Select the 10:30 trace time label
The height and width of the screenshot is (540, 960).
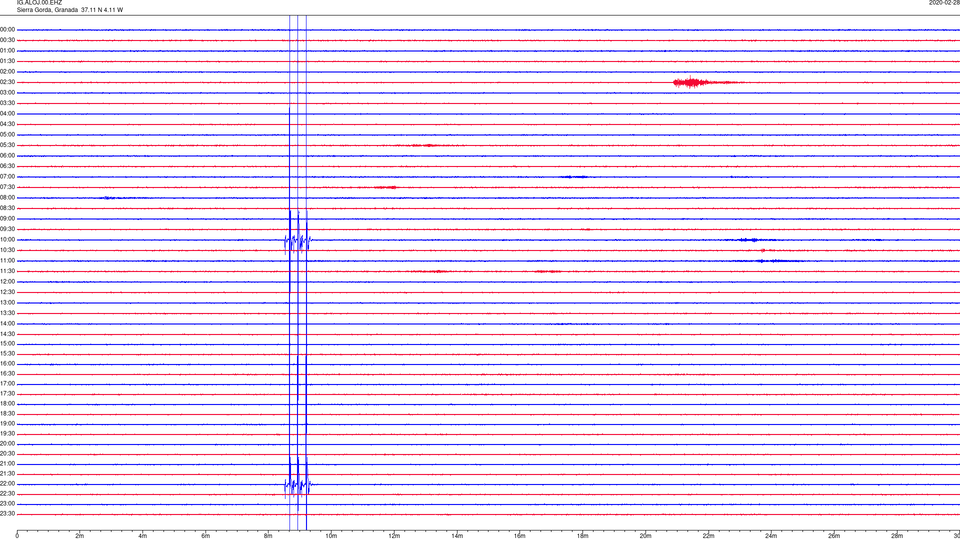tap(7, 250)
